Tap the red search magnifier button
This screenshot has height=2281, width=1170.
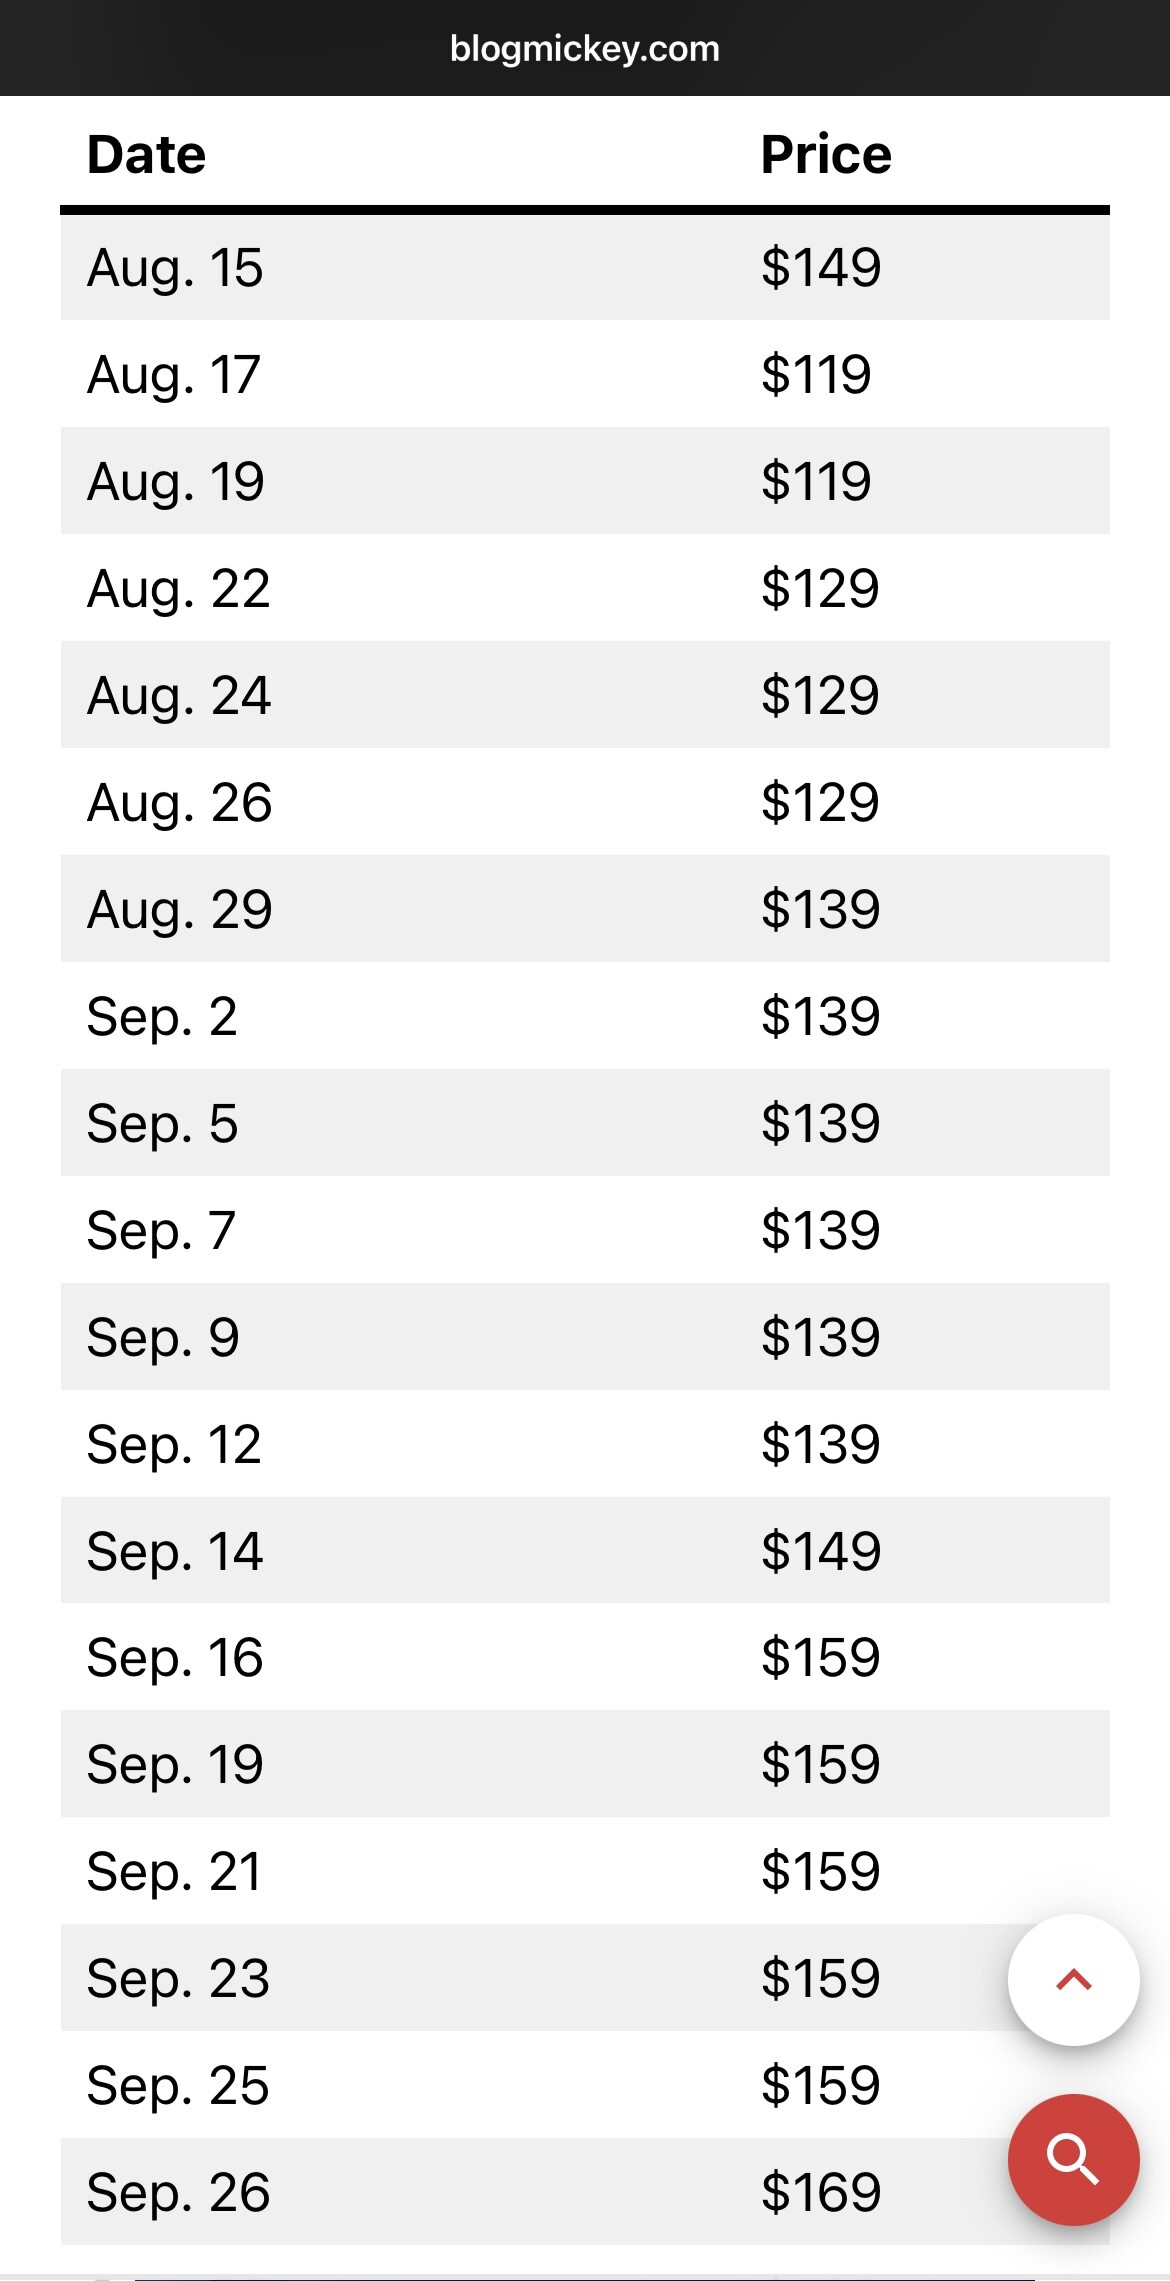click(1073, 2159)
